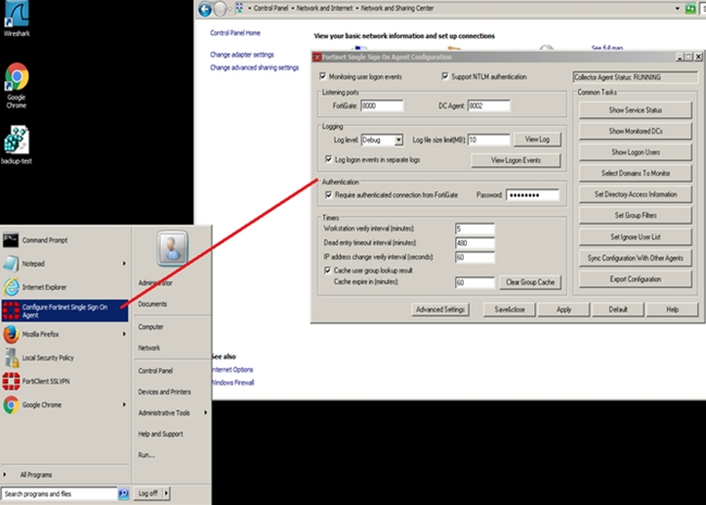The image size is (706, 505).
Task: Click the Back arrow in Control Panel window
Action: (205, 9)
